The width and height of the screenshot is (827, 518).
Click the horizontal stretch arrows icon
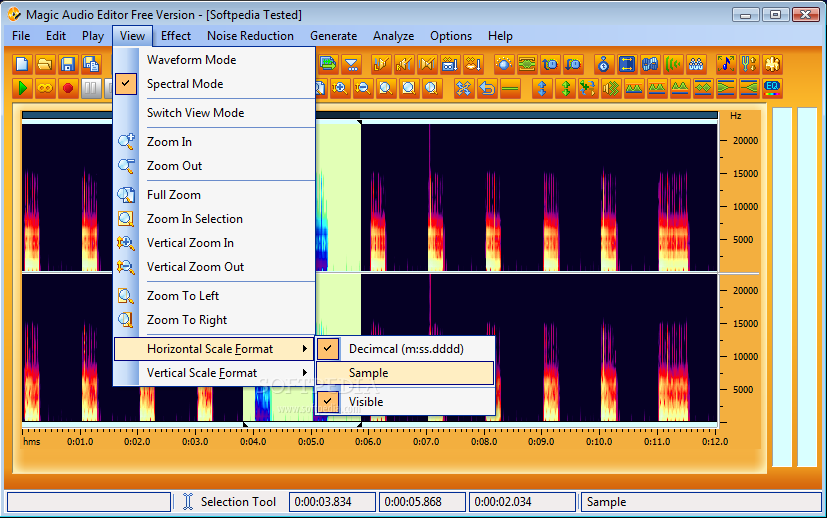627,64
